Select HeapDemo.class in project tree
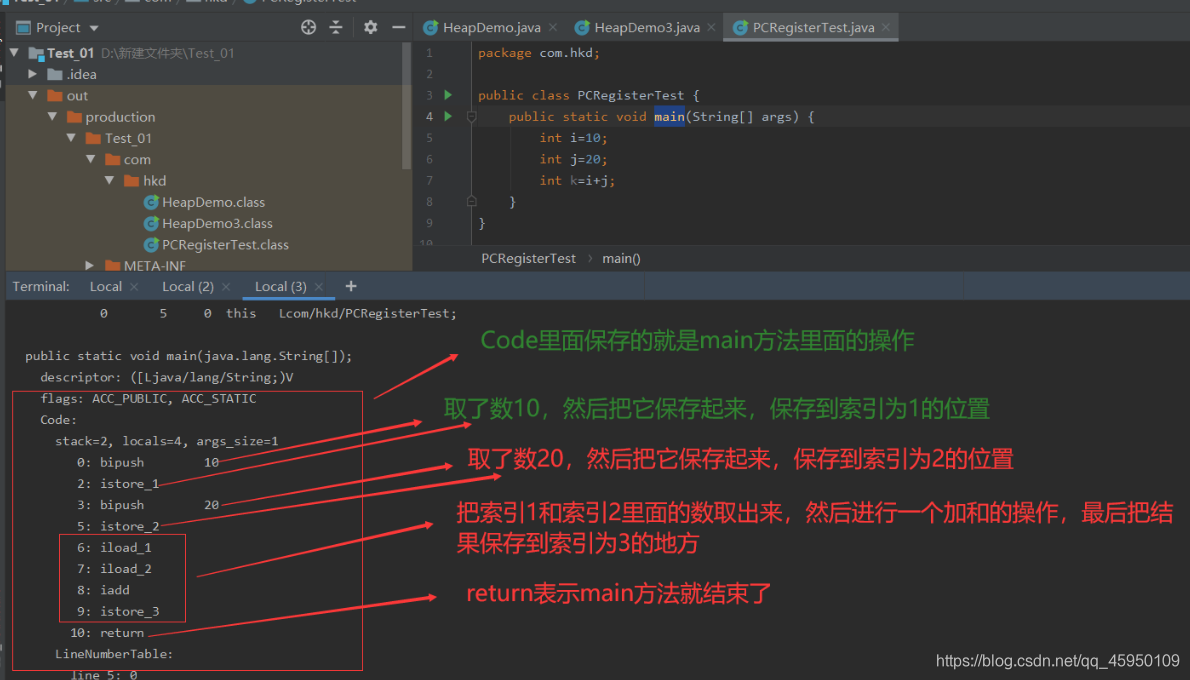The width and height of the screenshot is (1190, 680). click(x=213, y=202)
